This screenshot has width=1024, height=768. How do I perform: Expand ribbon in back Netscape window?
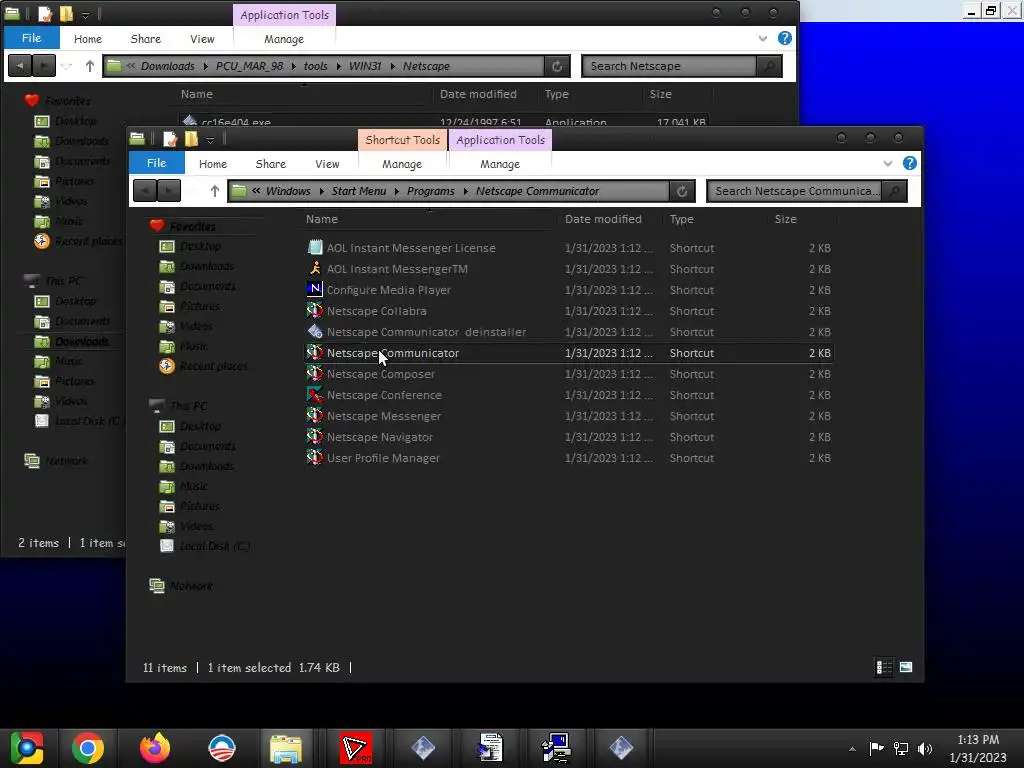point(763,39)
